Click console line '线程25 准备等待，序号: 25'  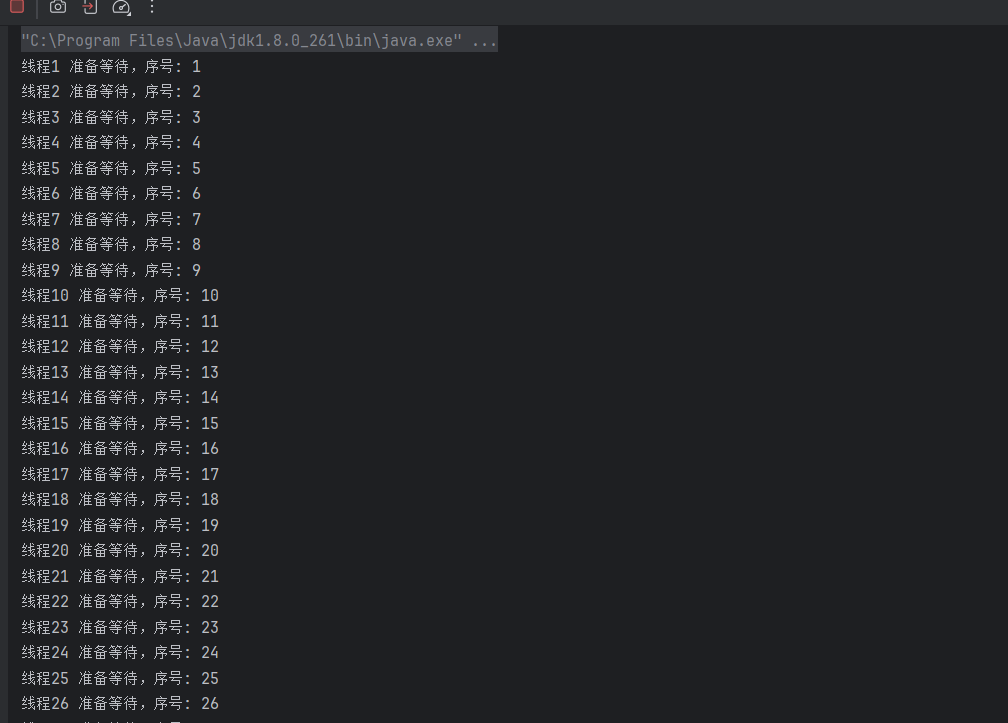[120, 677]
